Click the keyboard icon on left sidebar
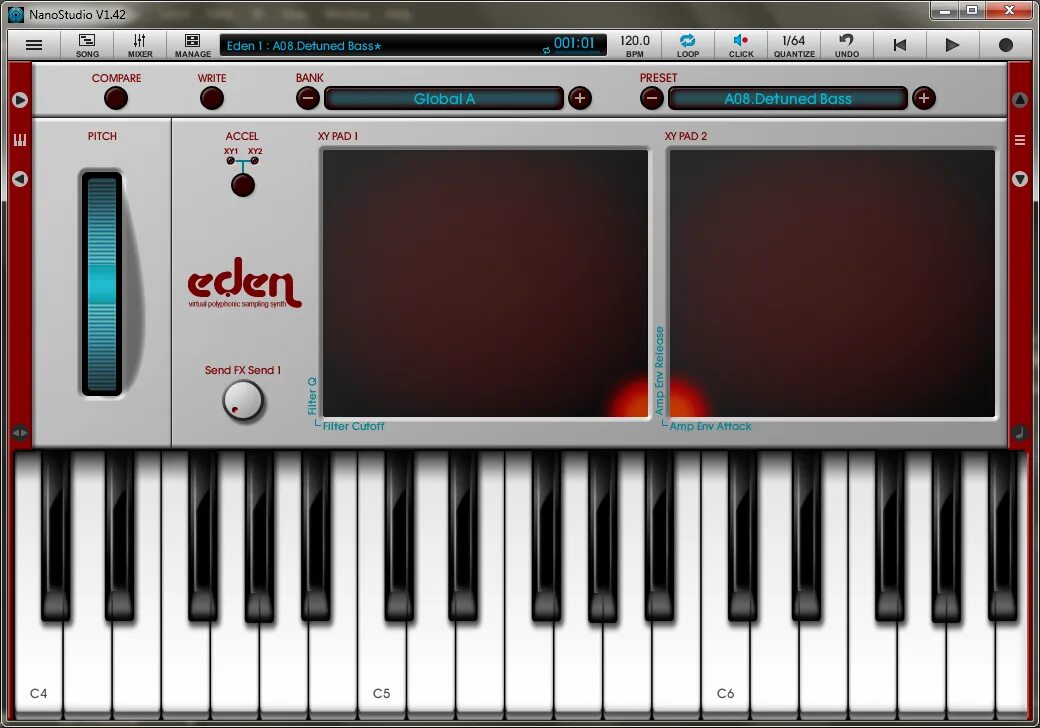The width and height of the screenshot is (1040, 728). [x=20, y=140]
